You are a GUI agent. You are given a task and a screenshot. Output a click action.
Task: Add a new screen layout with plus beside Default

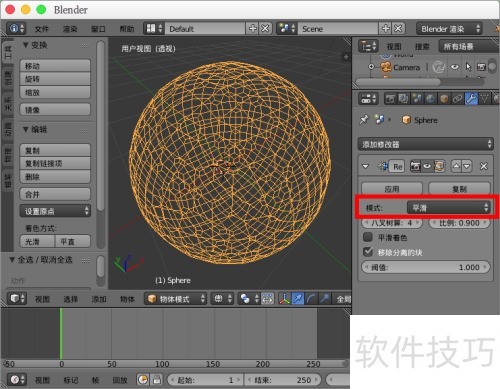253,29
